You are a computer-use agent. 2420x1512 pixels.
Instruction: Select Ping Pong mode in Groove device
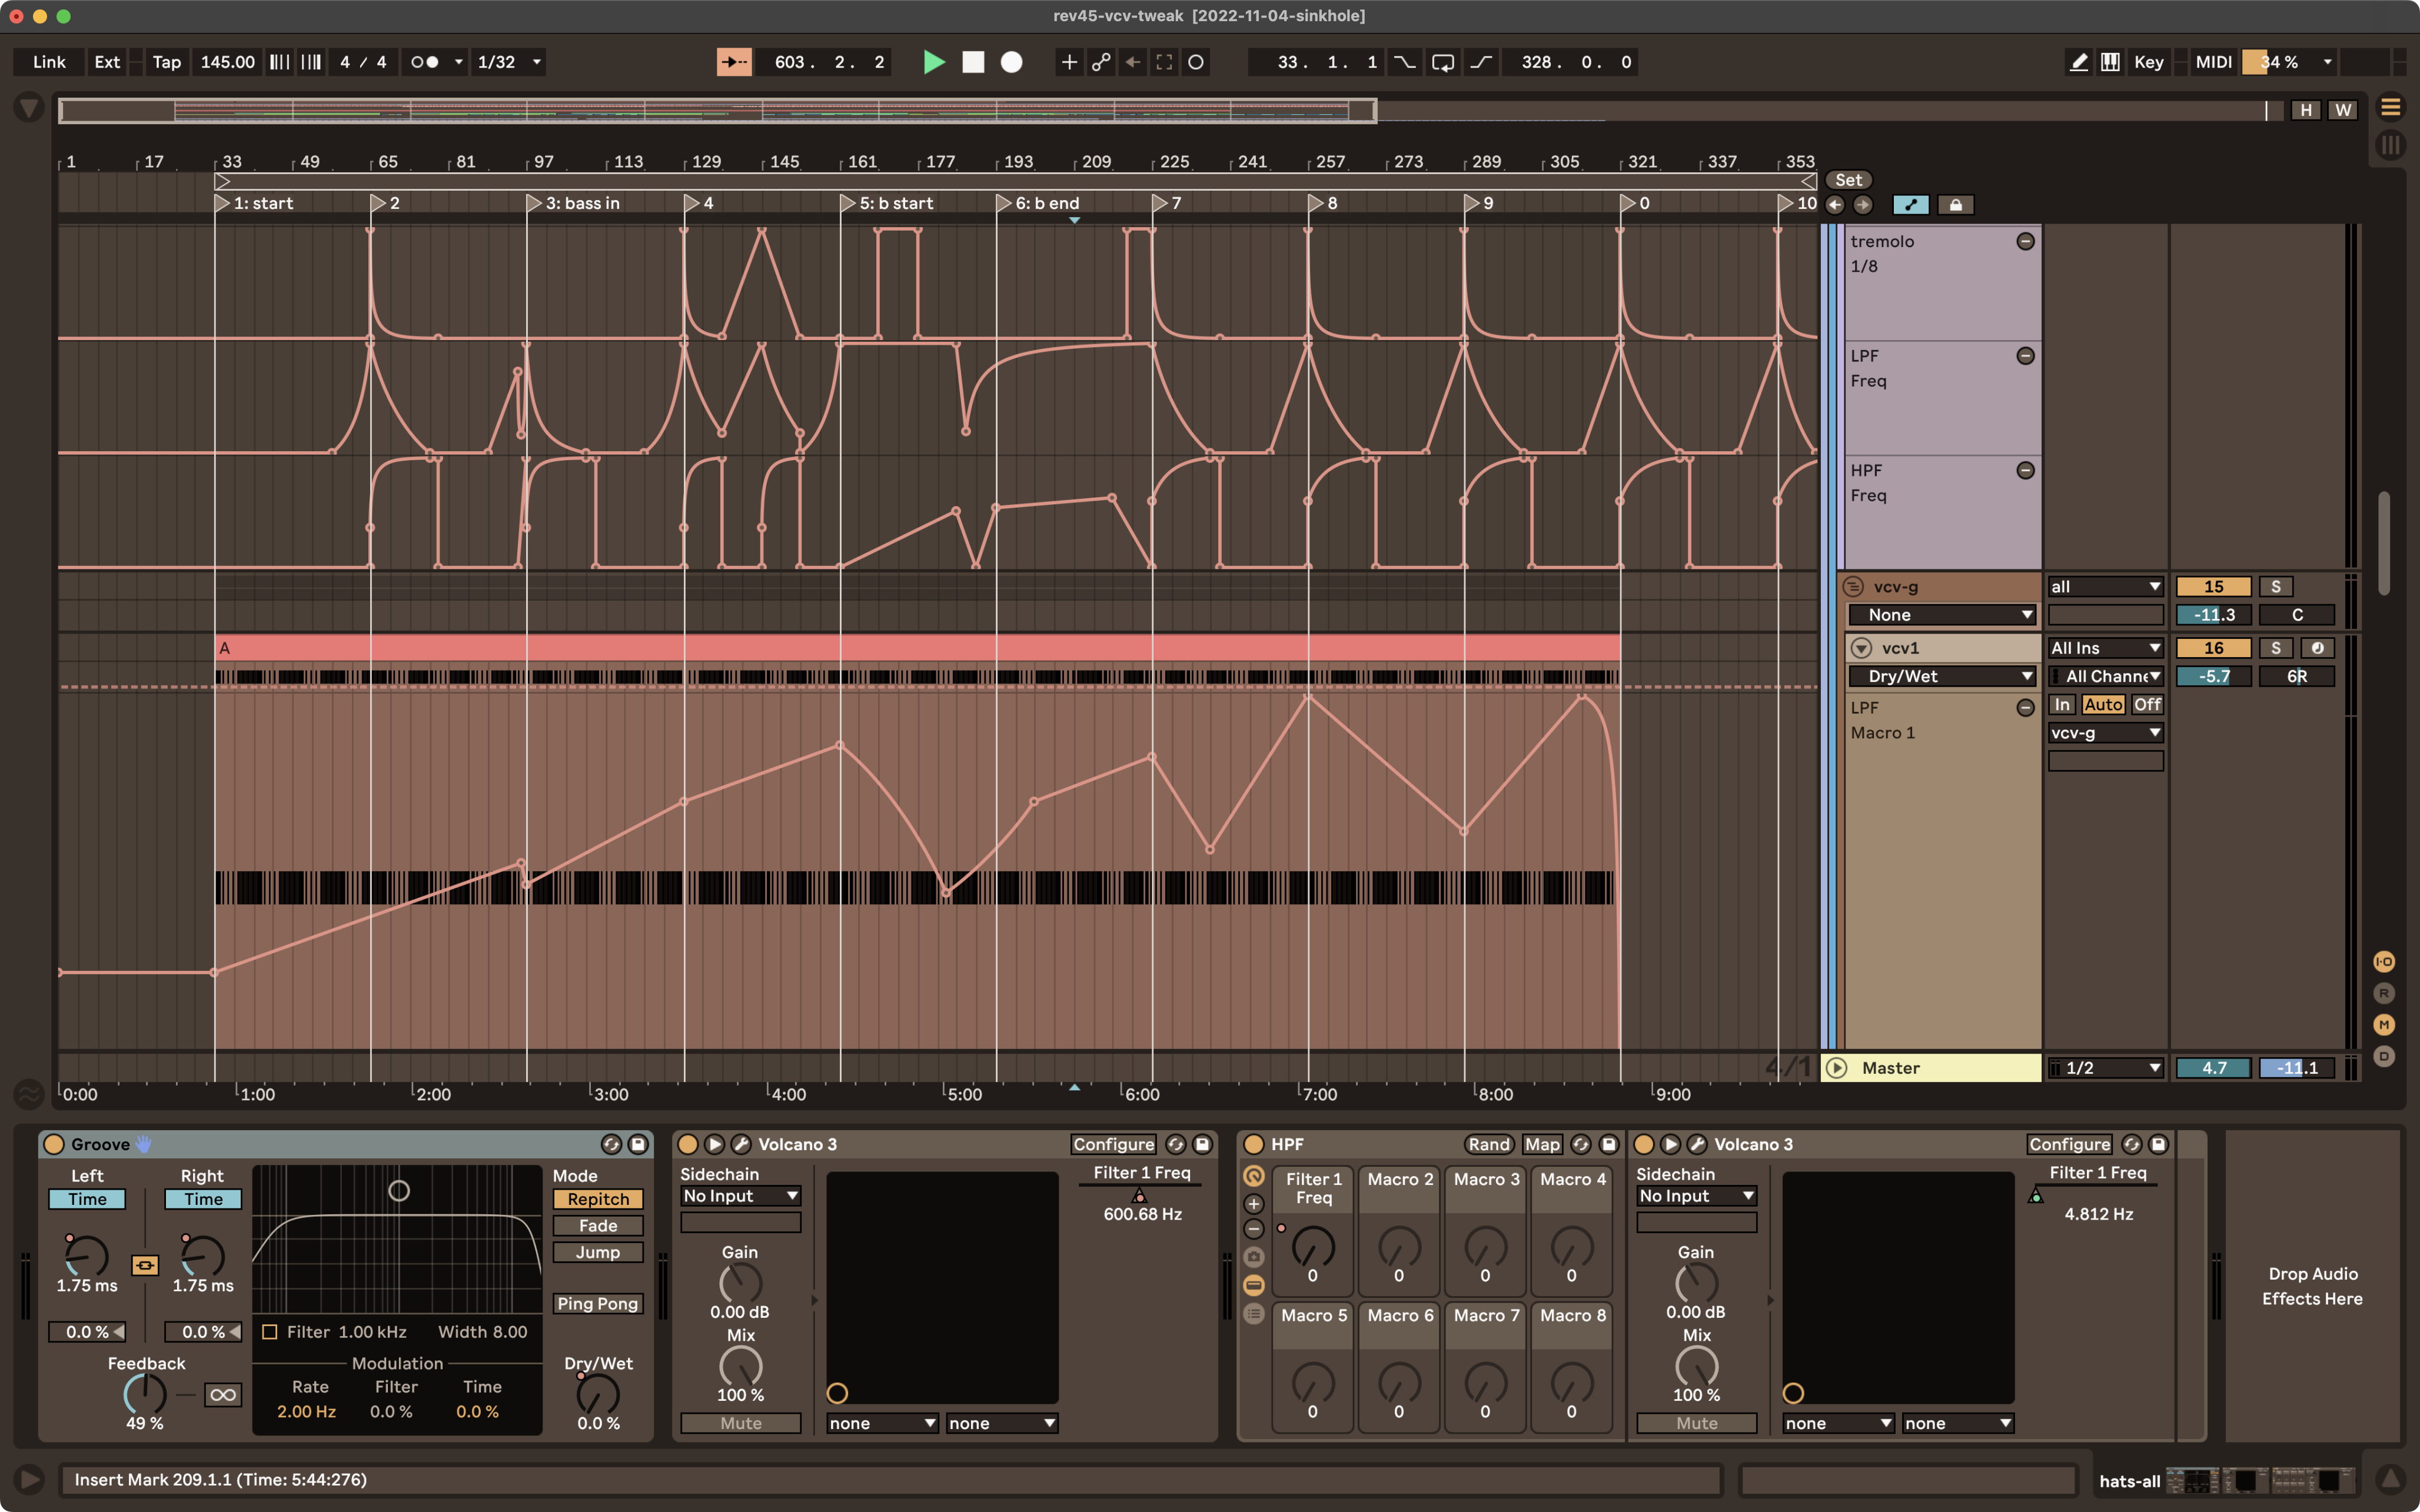[x=597, y=1303]
